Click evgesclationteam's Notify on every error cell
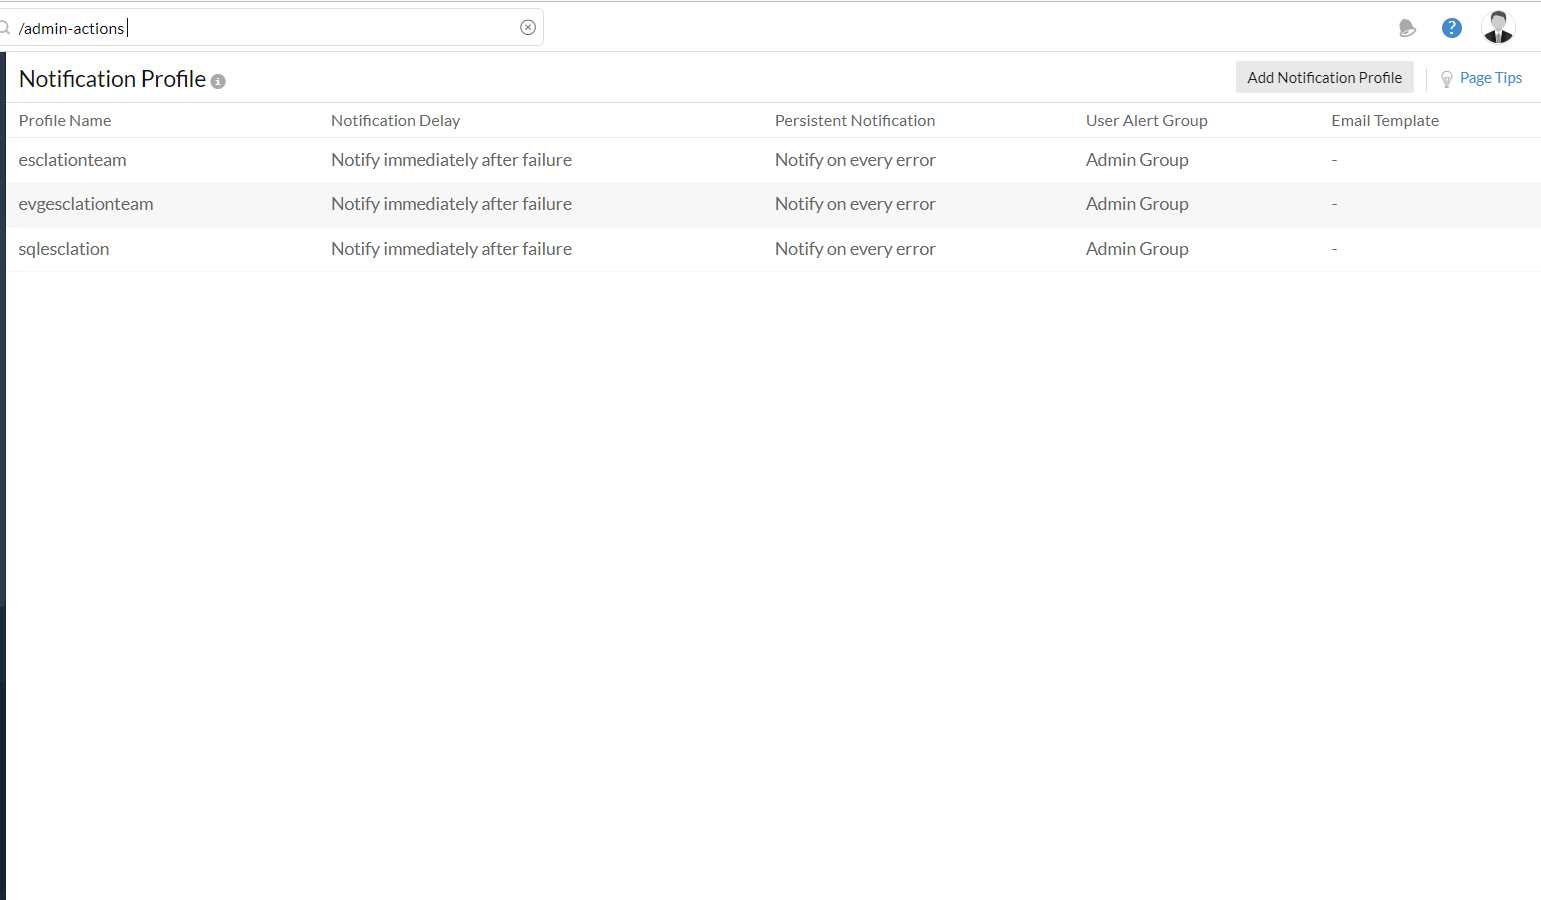Image resolution: width=1541 pixels, height=900 pixels. 855,204
